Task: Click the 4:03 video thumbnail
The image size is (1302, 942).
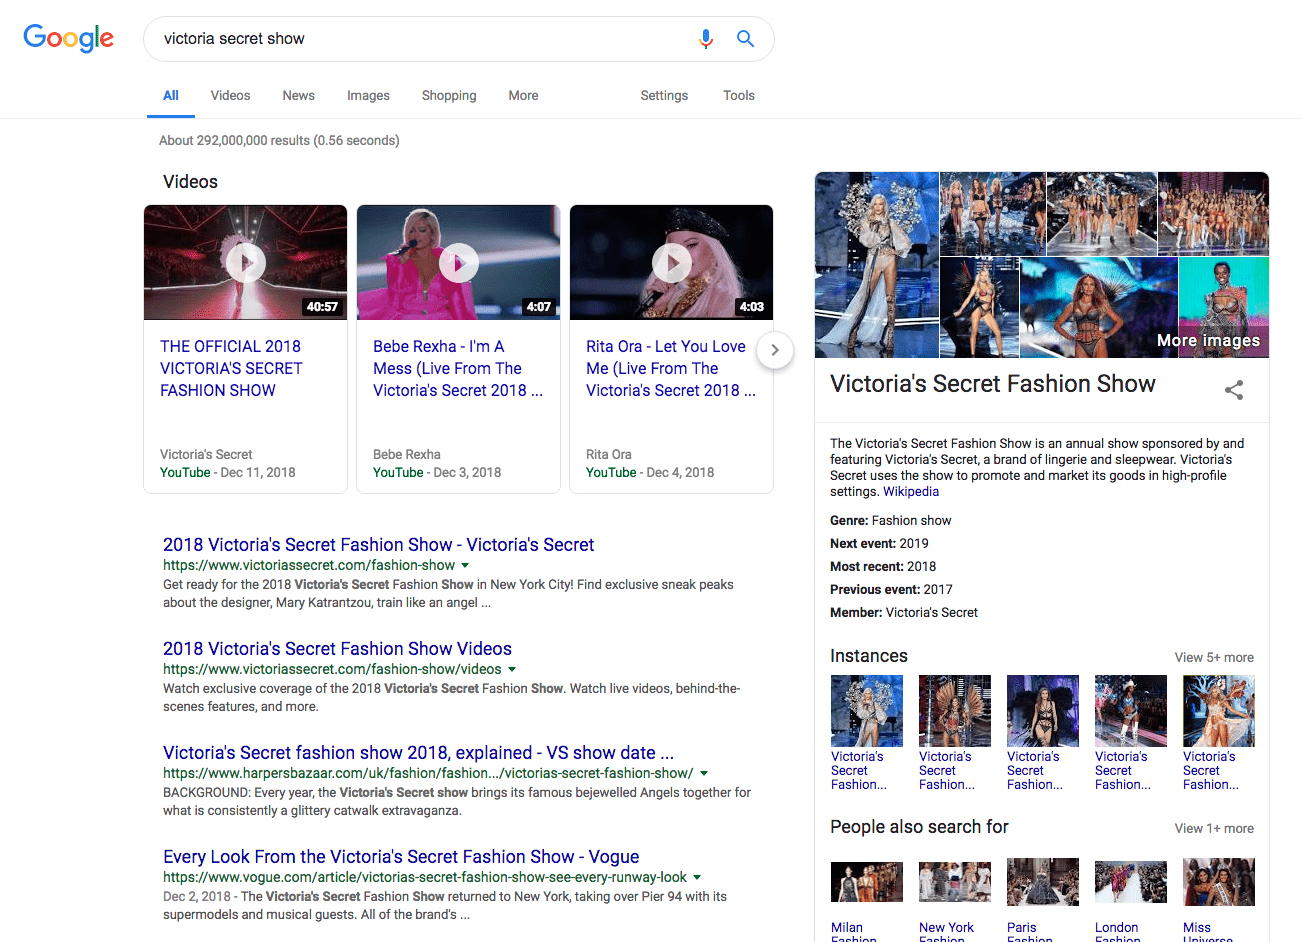Action: click(x=672, y=263)
